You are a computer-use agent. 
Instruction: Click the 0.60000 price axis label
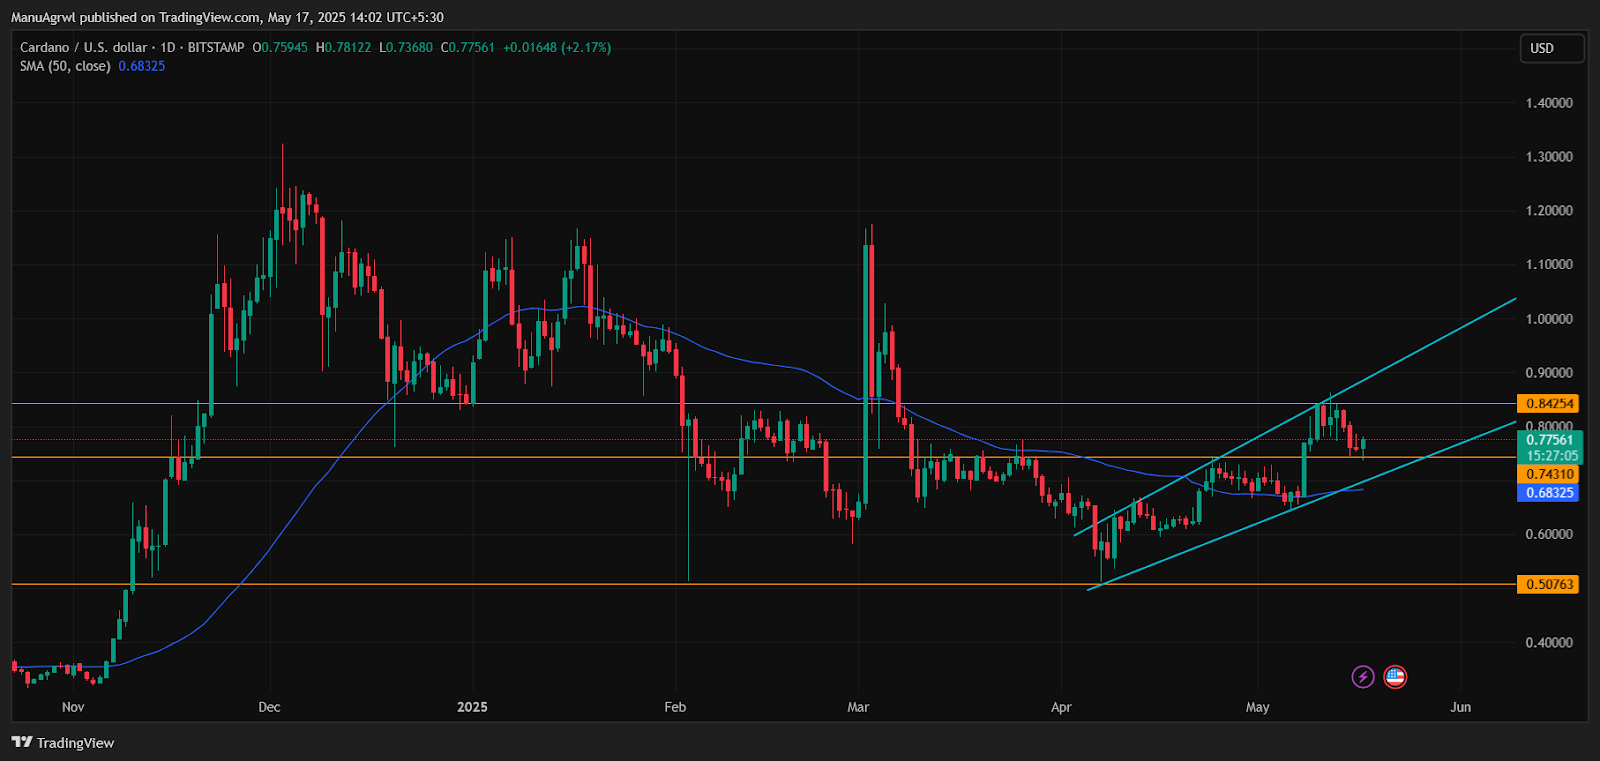click(1549, 534)
